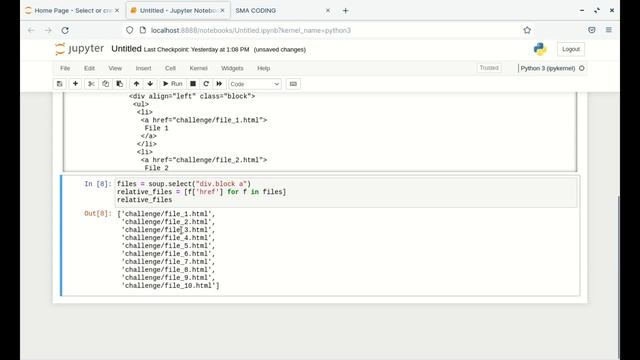Image resolution: width=640 pixels, height=360 pixels.
Task: Open the Insert menu
Action: click(x=143, y=68)
